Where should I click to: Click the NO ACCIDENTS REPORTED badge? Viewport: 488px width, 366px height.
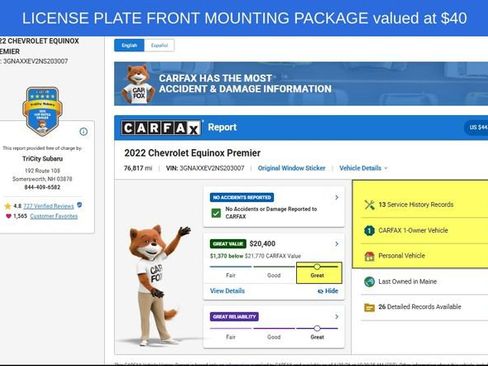242,197
